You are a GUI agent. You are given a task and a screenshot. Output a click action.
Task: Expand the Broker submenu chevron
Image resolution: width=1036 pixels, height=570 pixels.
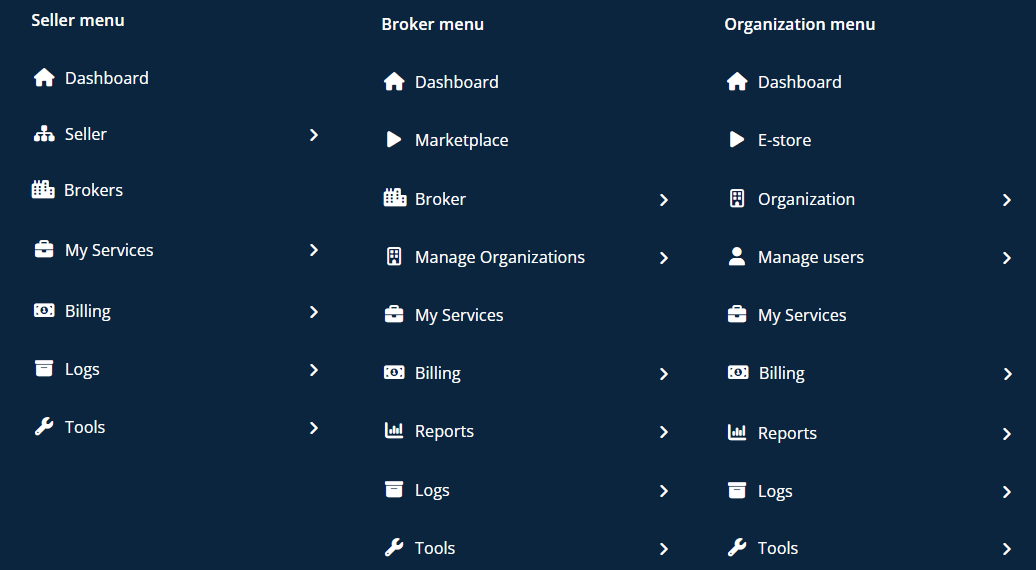click(x=664, y=199)
